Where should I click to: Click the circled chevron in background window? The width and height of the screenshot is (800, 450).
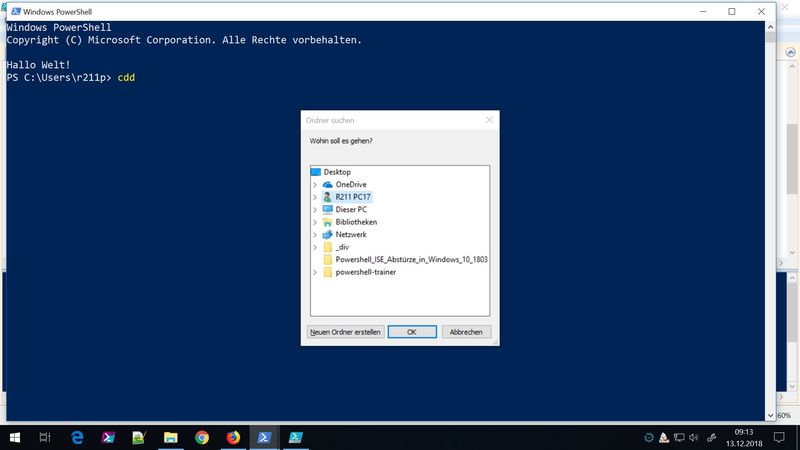pyautogui.click(x=790, y=52)
